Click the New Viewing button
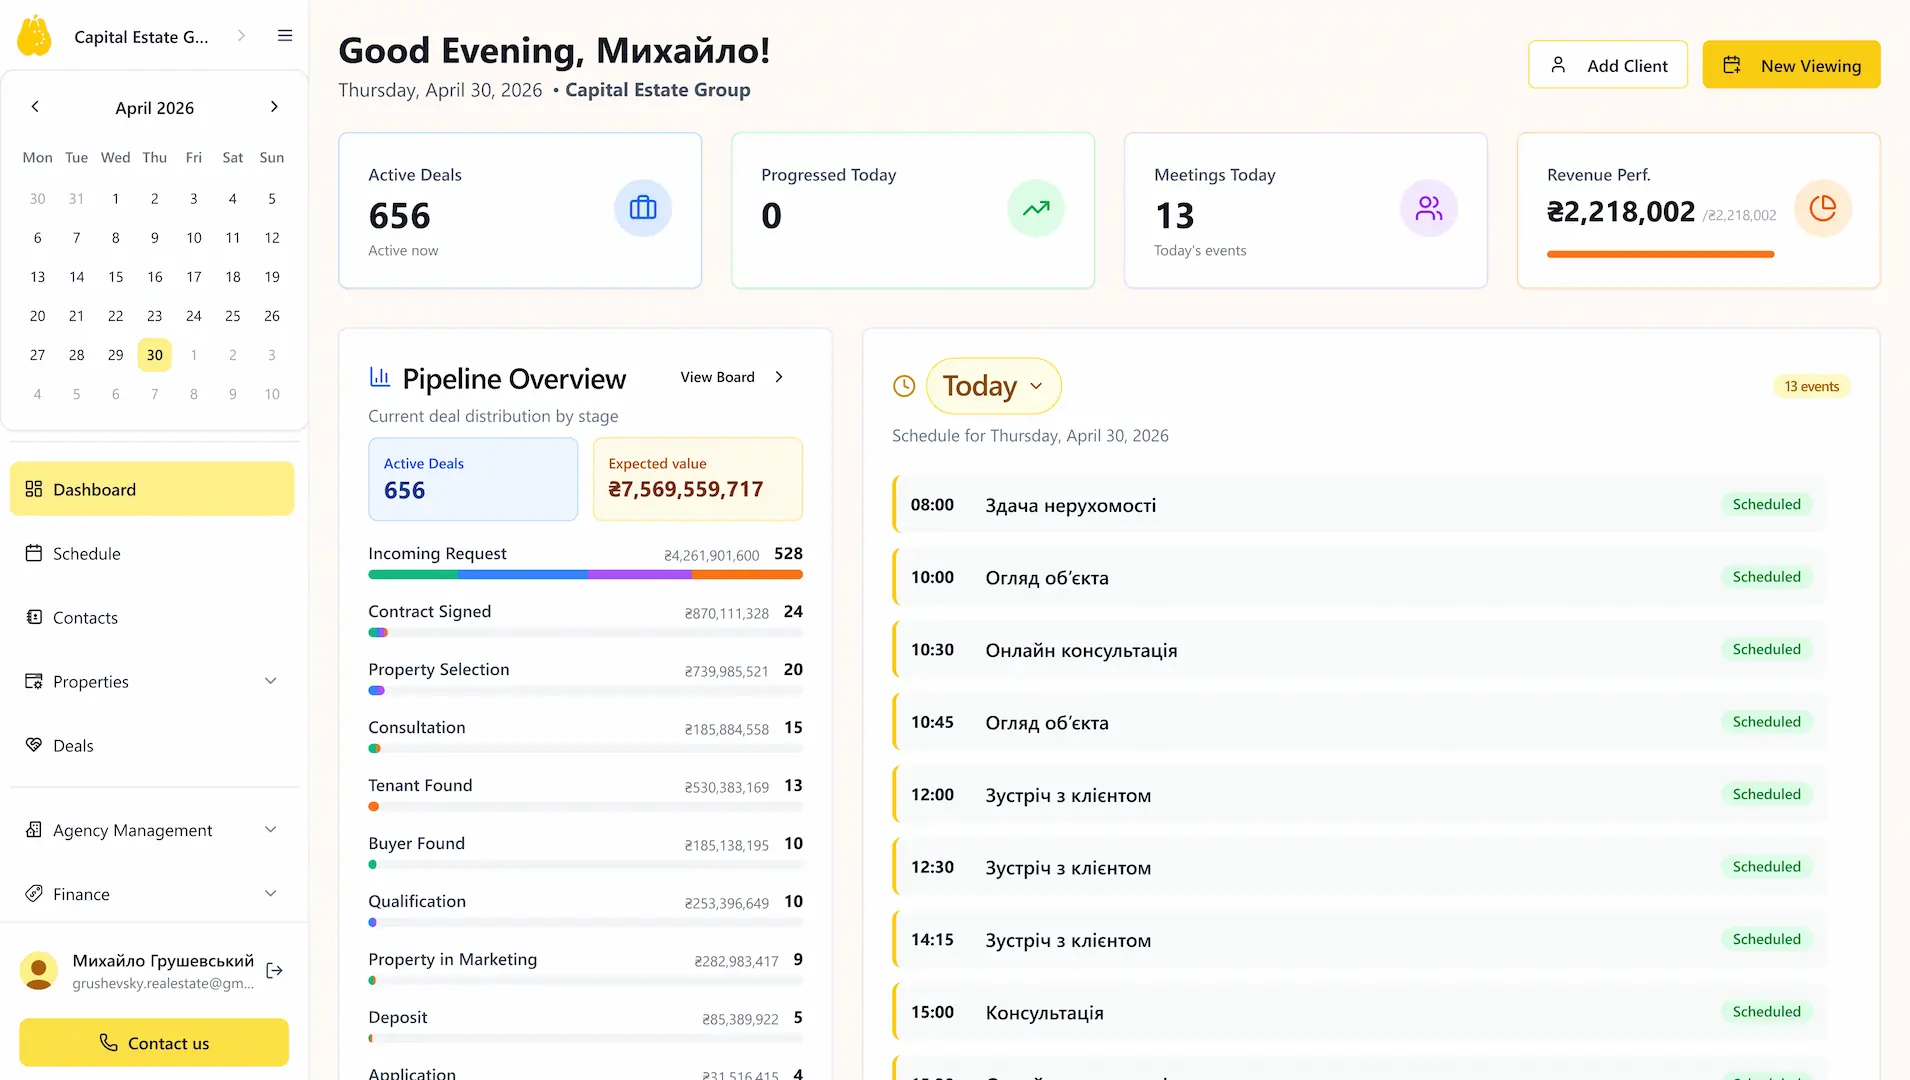1910x1080 pixels. tap(1791, 65)
